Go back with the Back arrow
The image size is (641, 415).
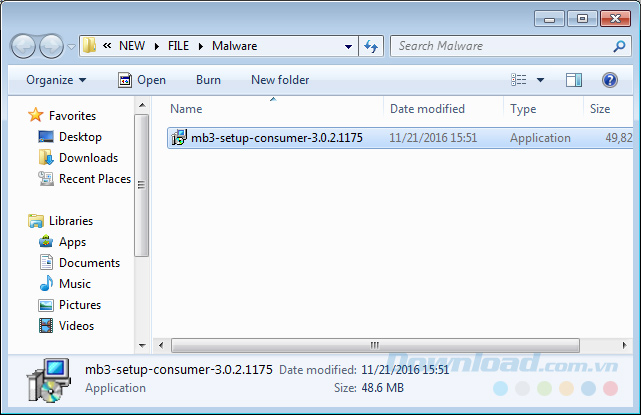[23, 46]
